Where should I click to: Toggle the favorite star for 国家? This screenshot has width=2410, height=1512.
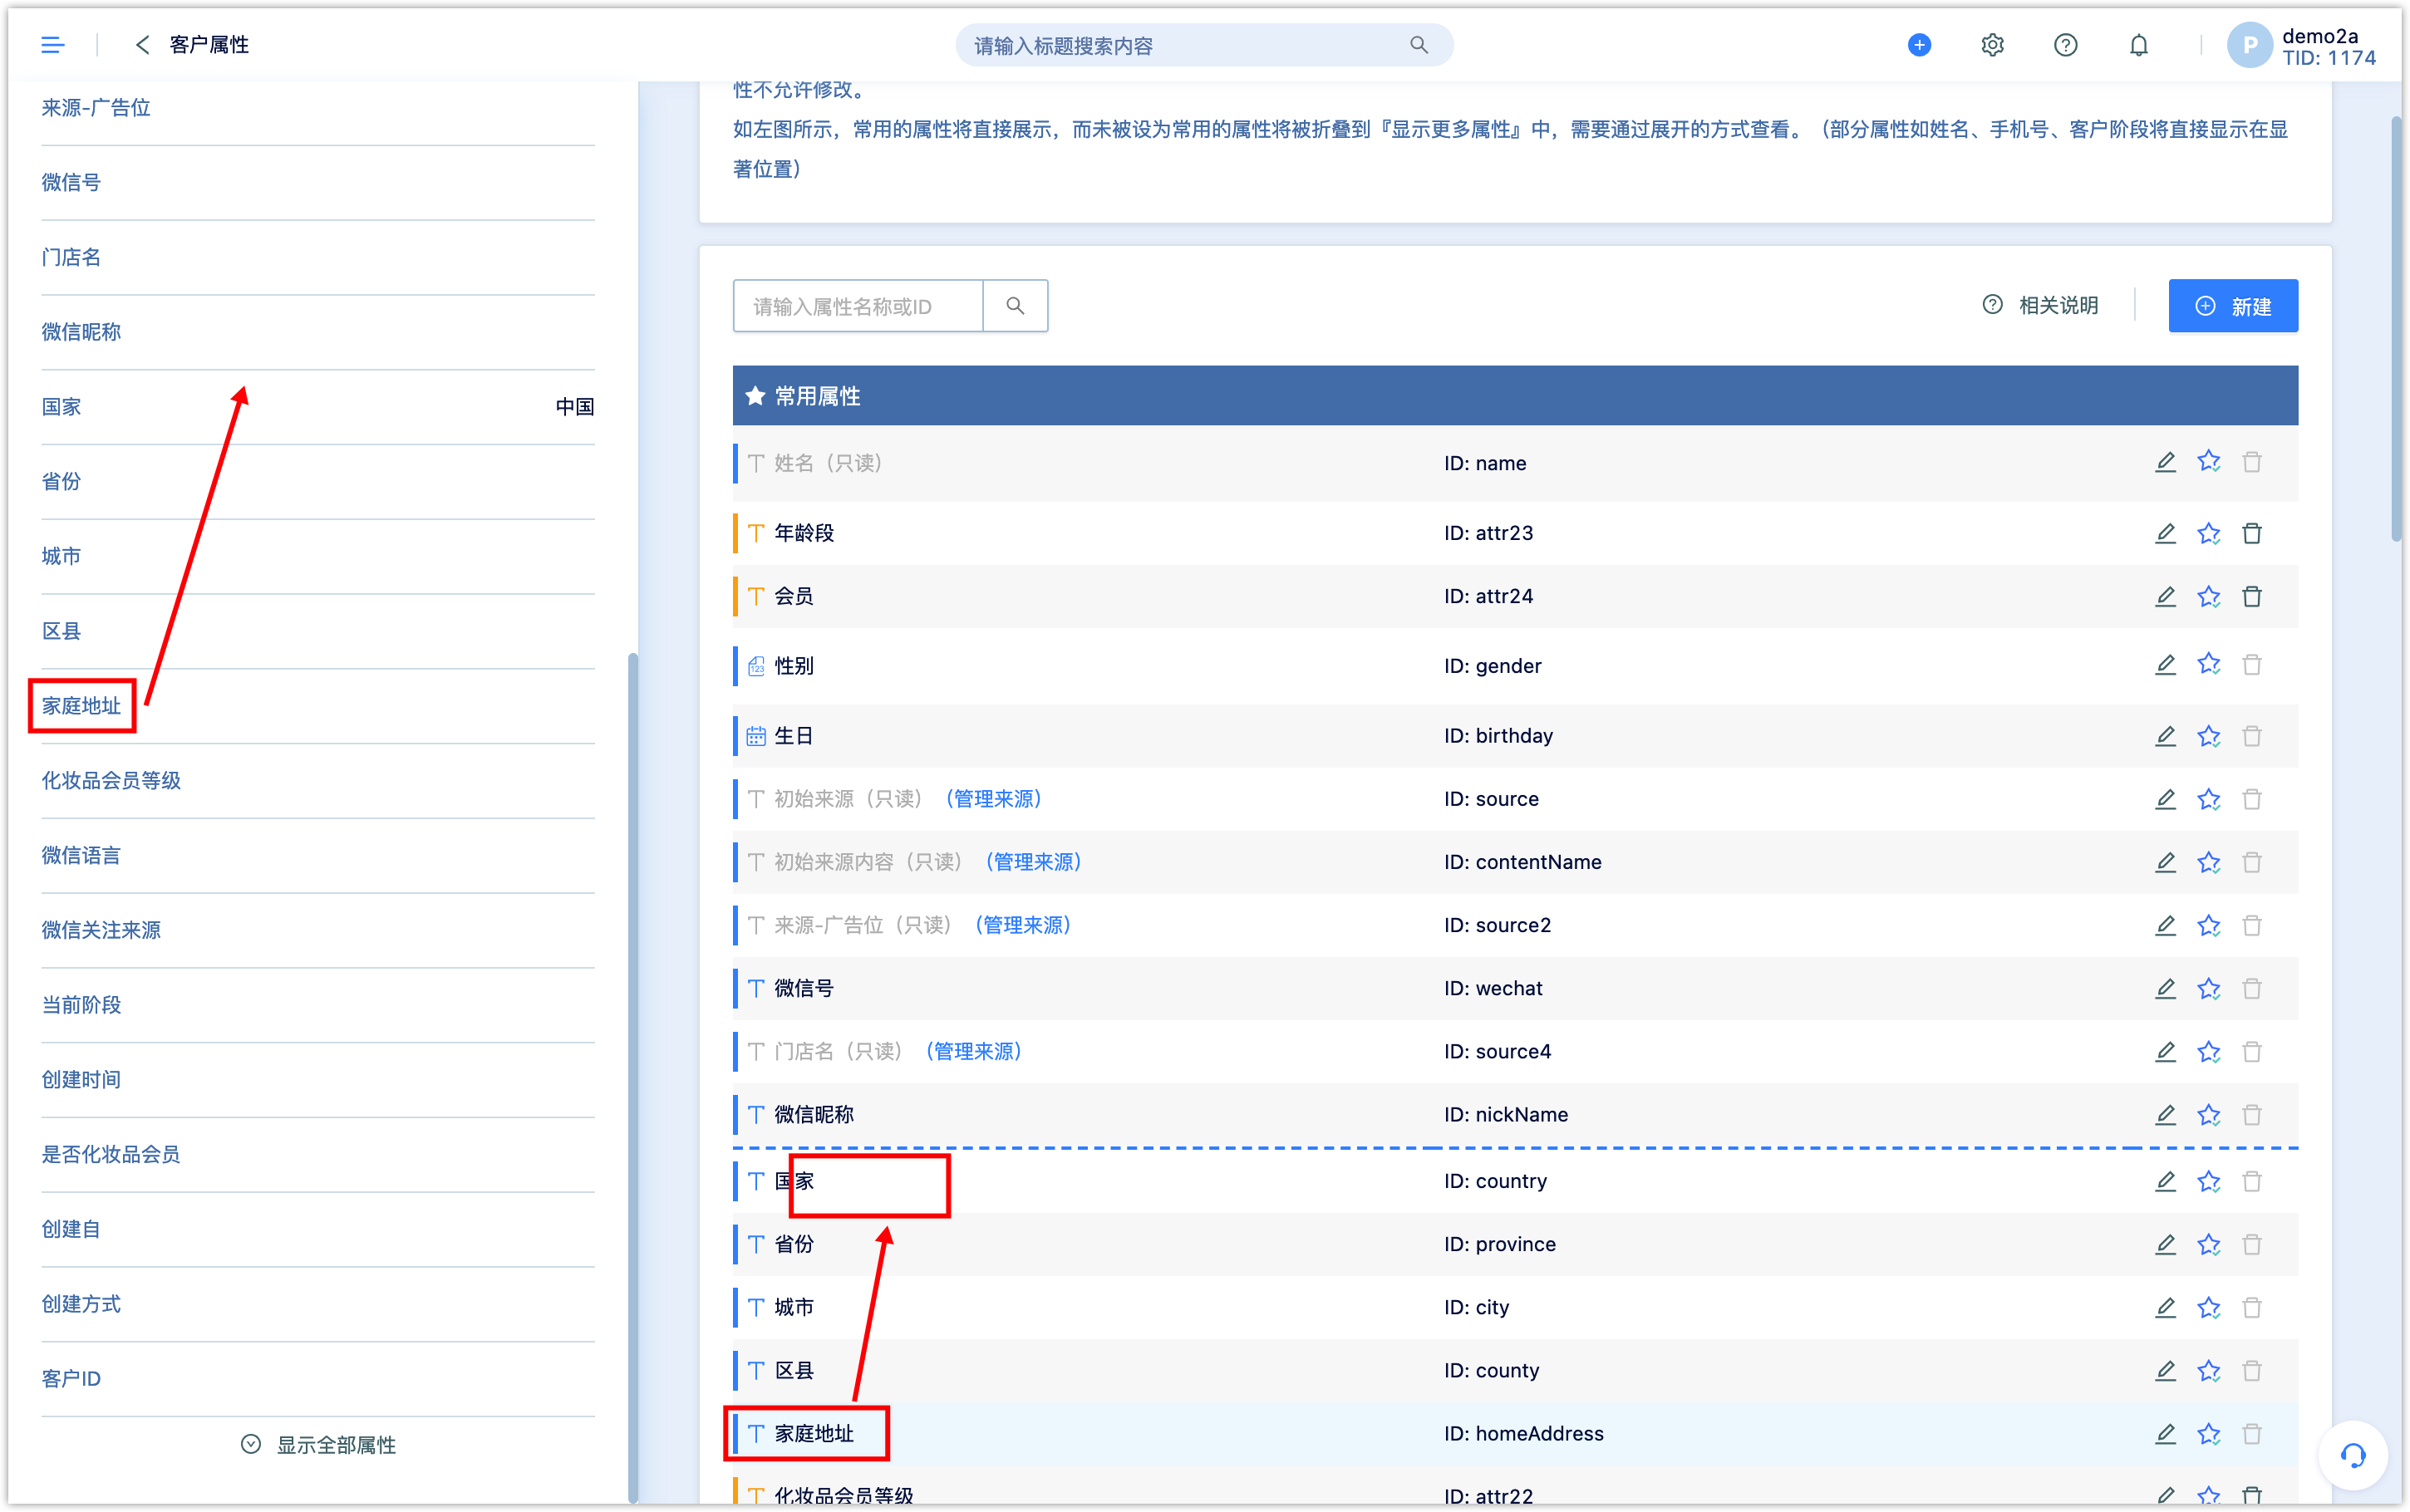pos(2209,1181)
